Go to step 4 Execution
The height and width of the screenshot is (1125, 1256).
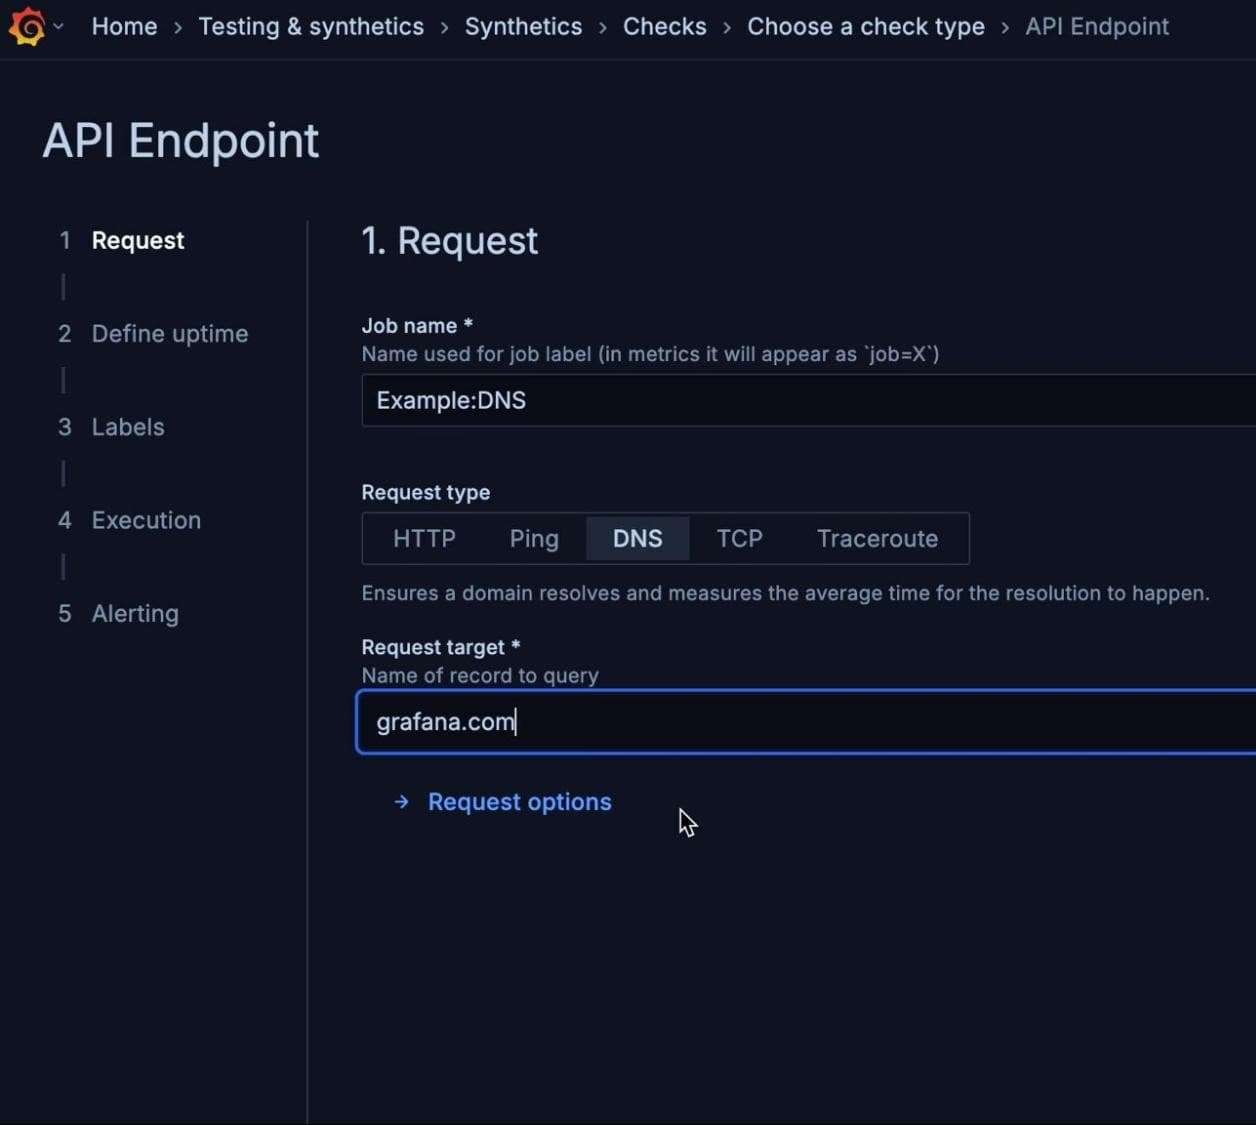click(x=146, y=520)
